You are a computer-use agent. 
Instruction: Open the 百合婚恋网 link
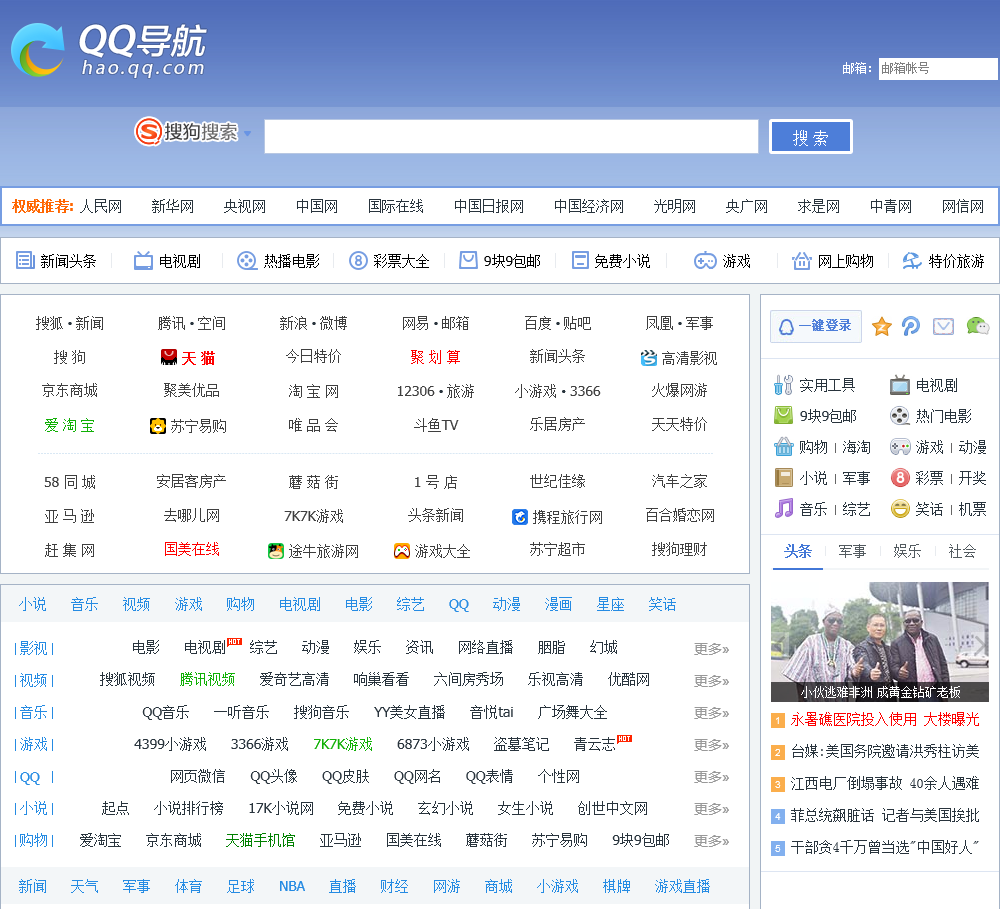coord(680,515)
